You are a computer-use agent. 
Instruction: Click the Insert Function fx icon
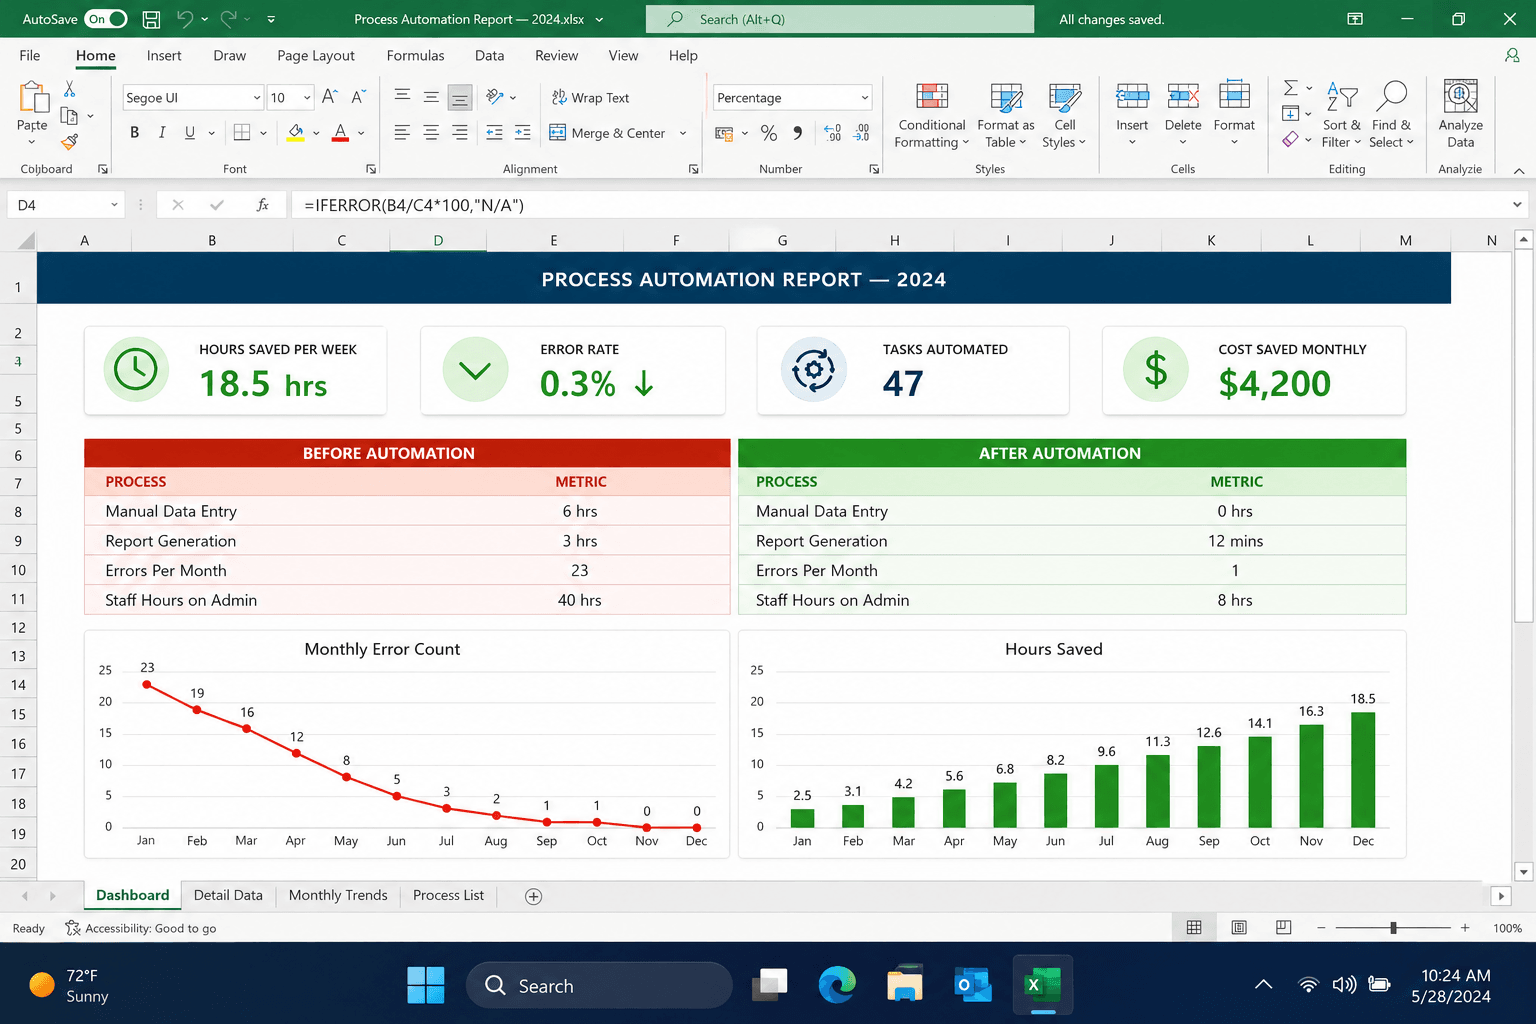[x=263, y=205]
